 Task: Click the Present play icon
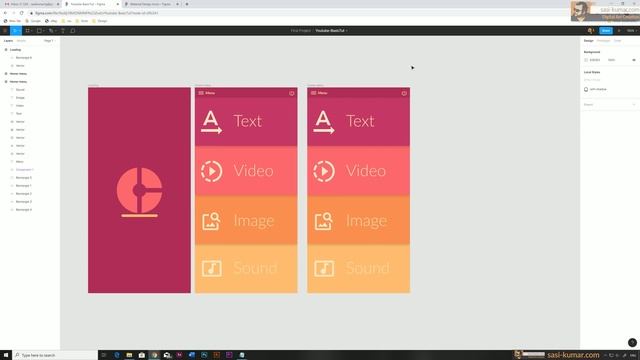pos(619,31)
